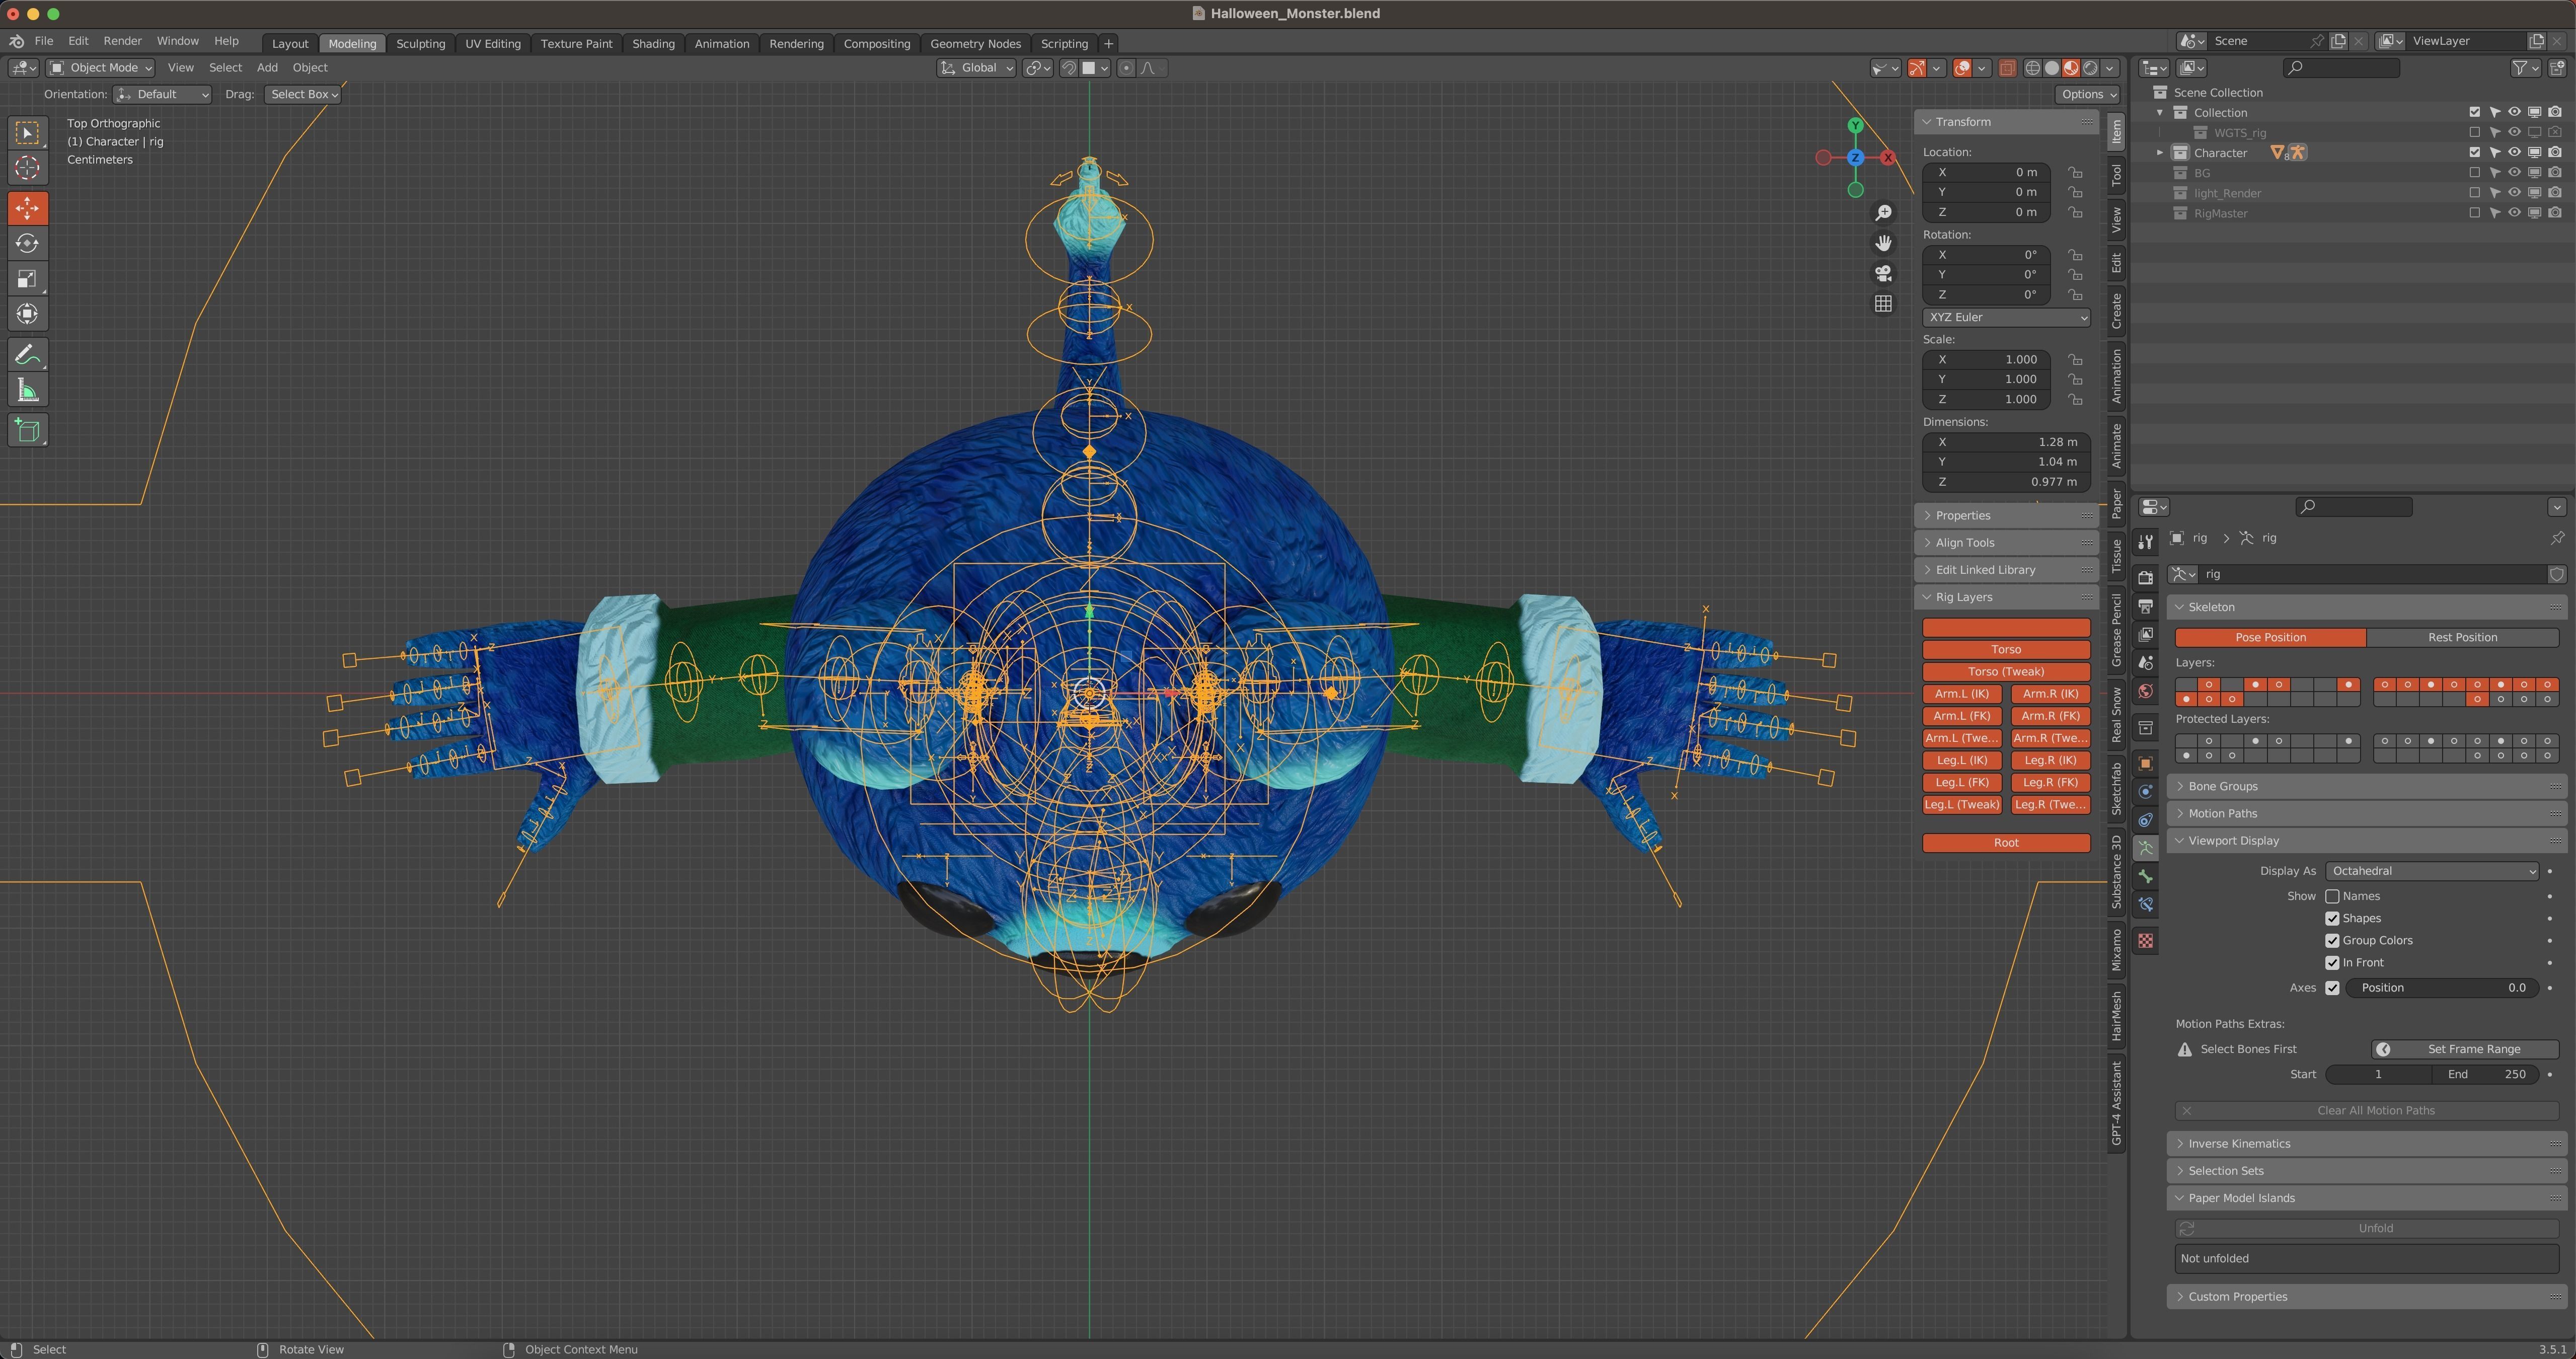The image size is (2576, 1359).
Task: Click the Pan view hand icon
Action: click(1883, 243)
